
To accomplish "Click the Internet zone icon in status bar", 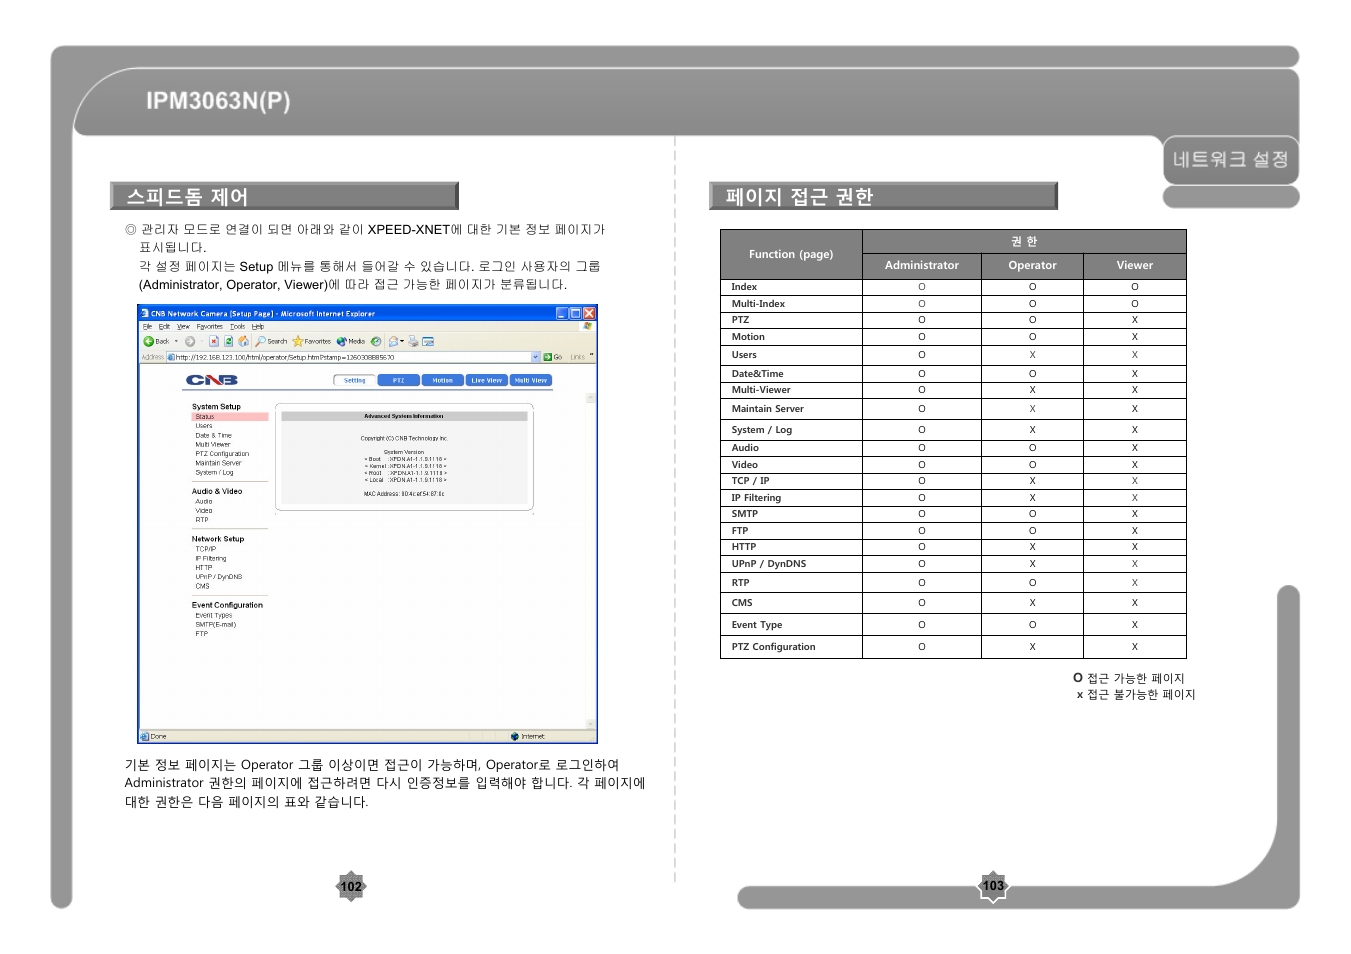I will (x=515, y=736).
